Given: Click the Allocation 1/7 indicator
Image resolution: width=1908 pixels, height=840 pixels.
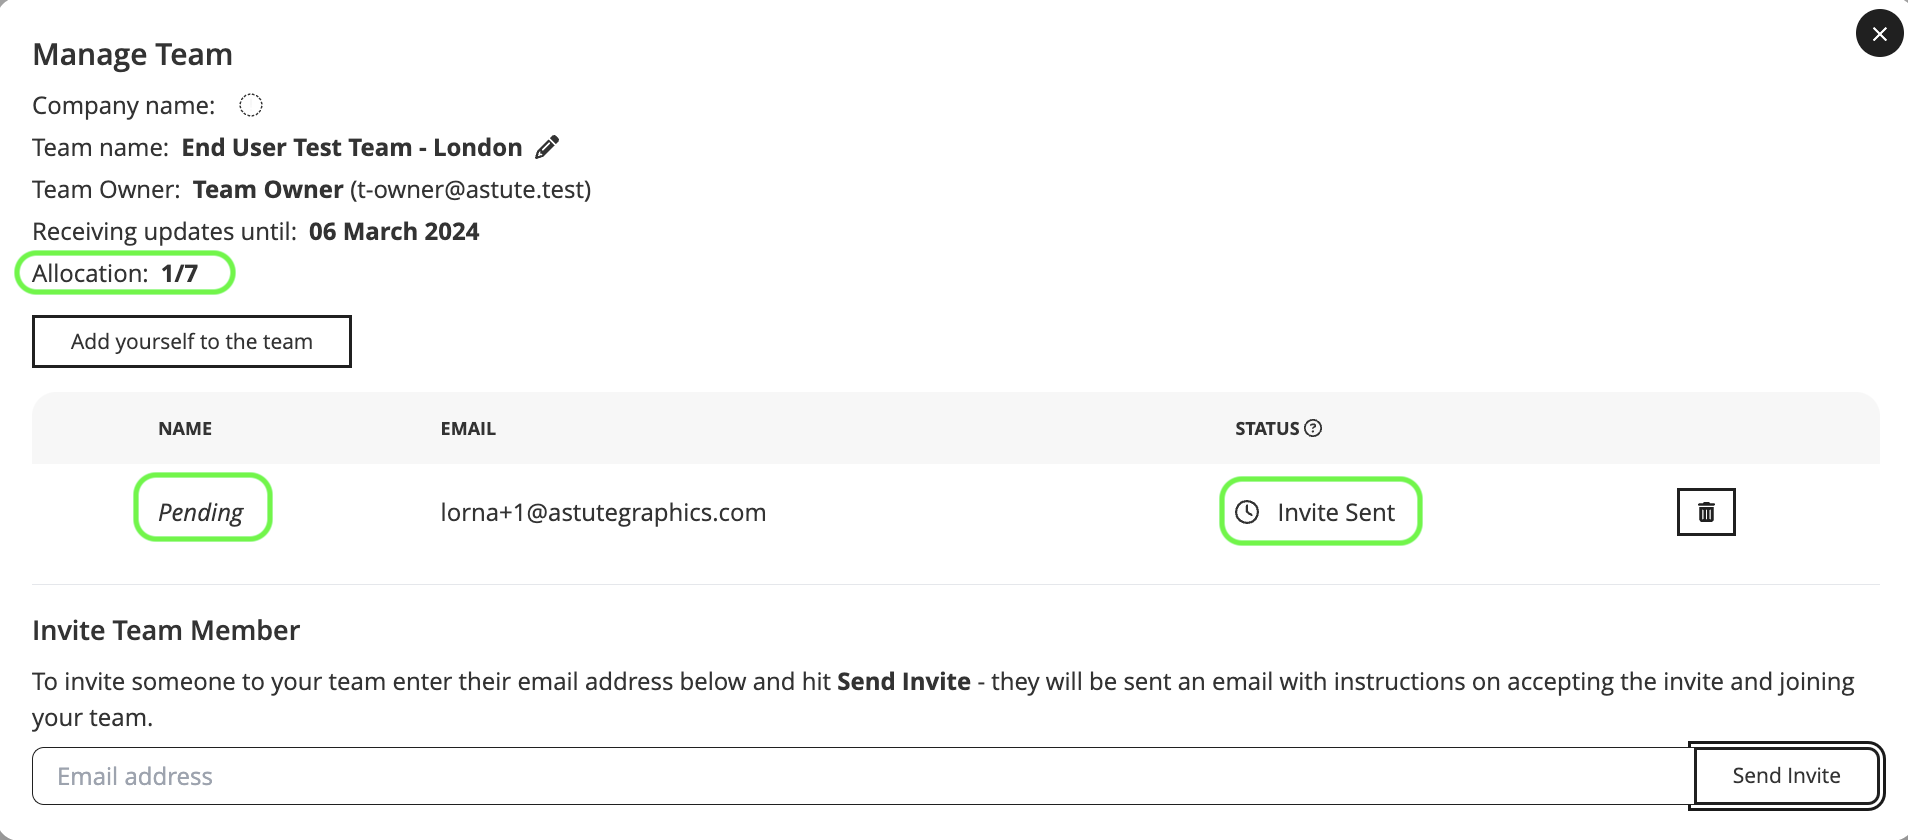Looking at the screenshot, I should click(x=115, y=274).
